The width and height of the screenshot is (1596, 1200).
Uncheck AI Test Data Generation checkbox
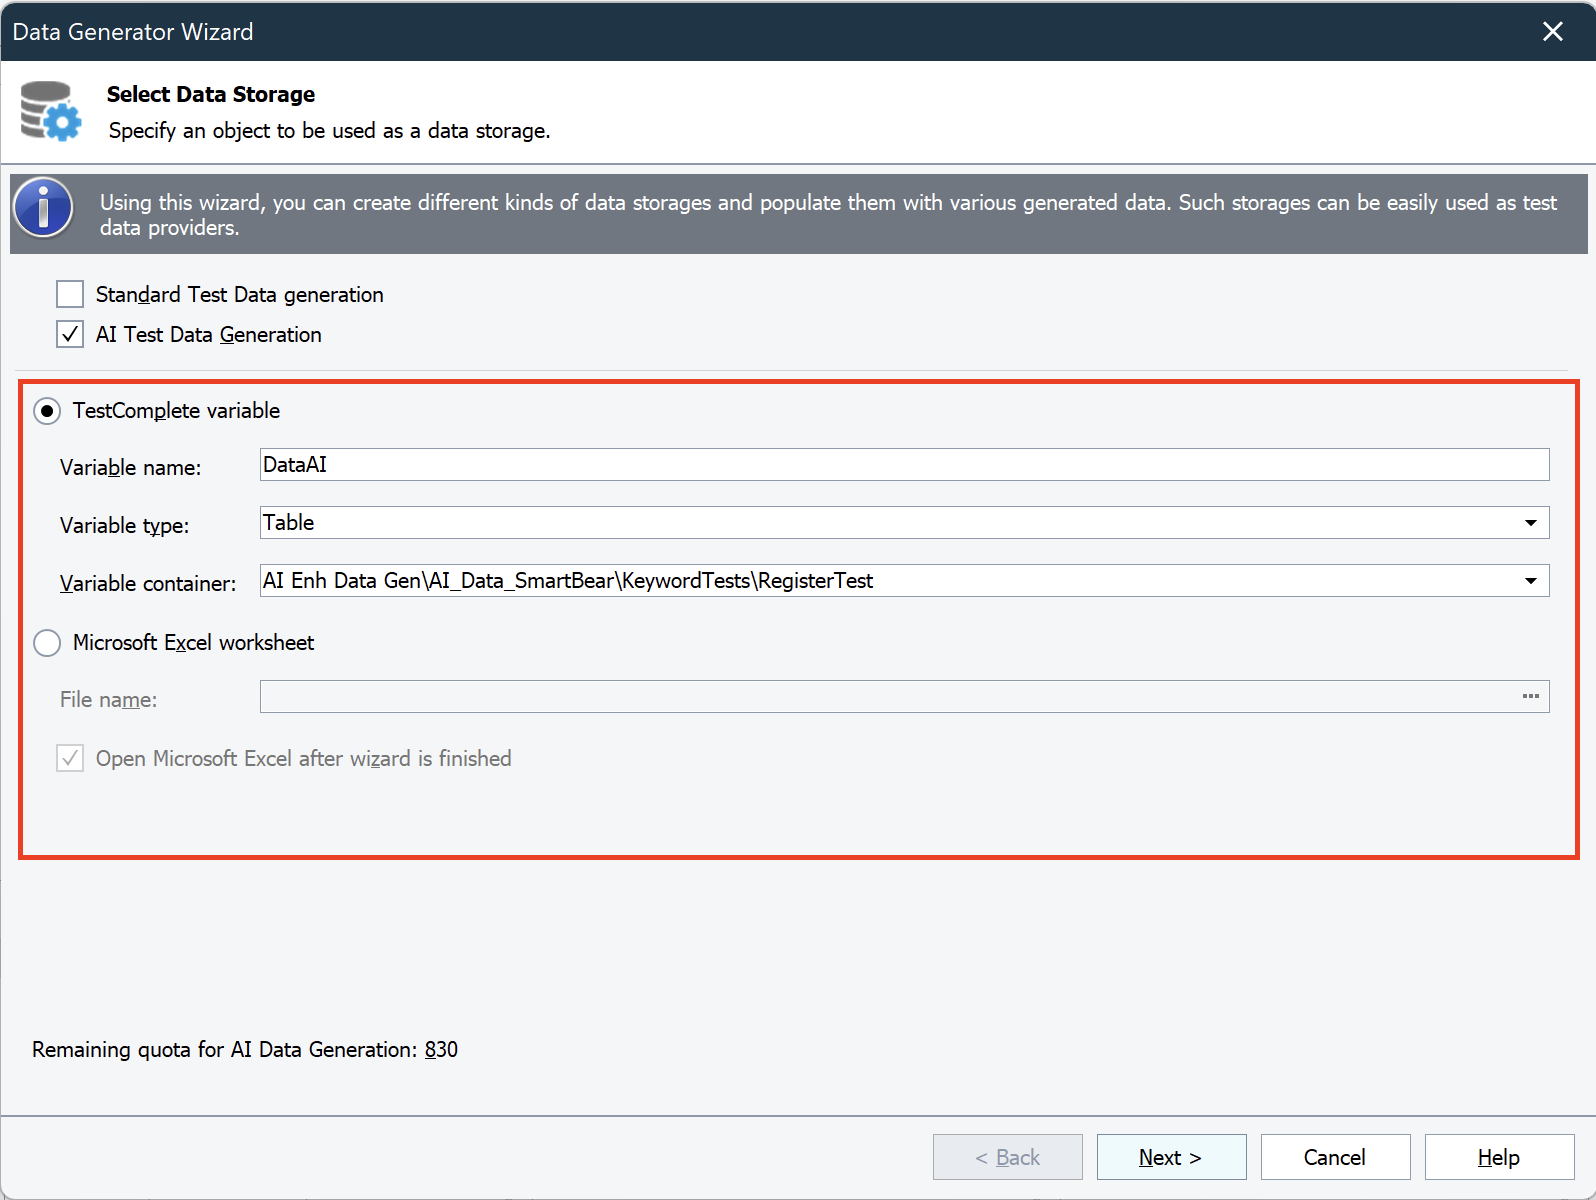[70, 334]
